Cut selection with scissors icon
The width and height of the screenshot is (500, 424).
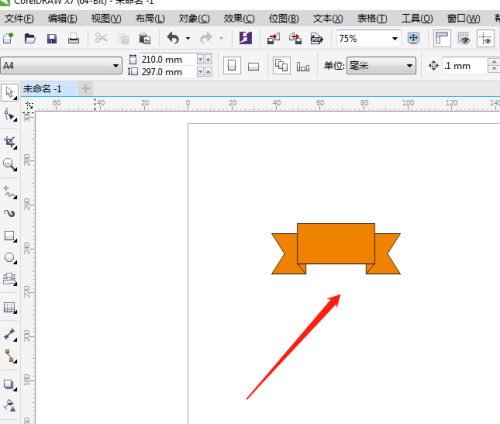(101, 38)
